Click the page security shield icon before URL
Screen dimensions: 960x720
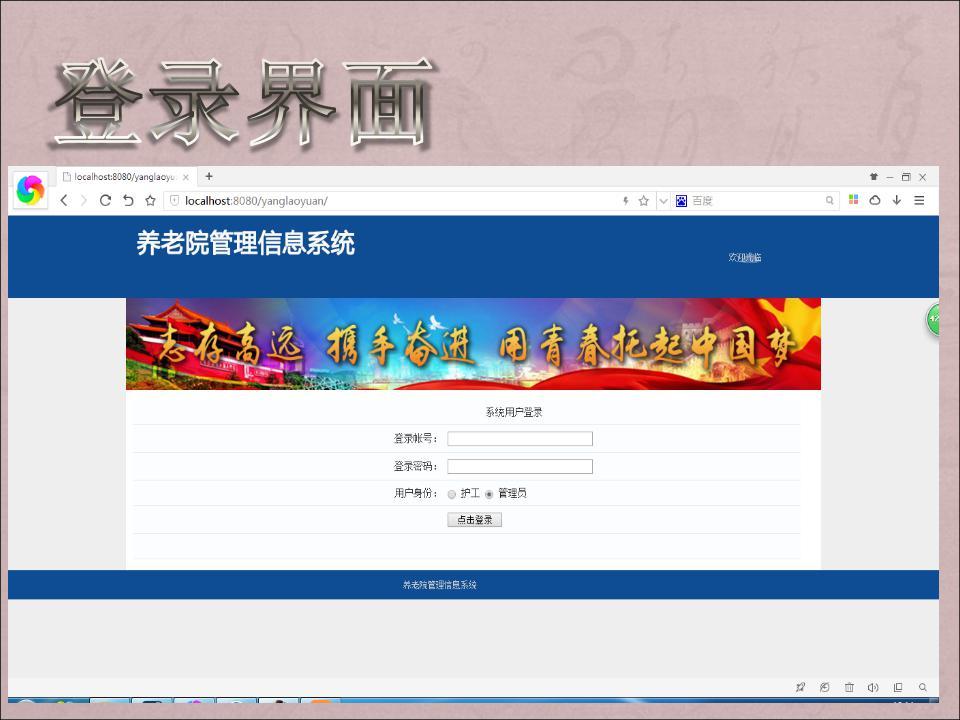[174, 200]
